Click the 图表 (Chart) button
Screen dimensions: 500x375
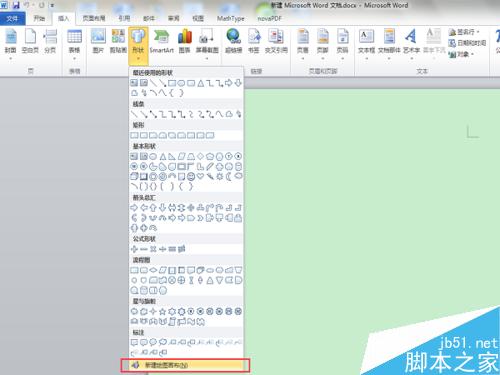[x=184, y=41]
